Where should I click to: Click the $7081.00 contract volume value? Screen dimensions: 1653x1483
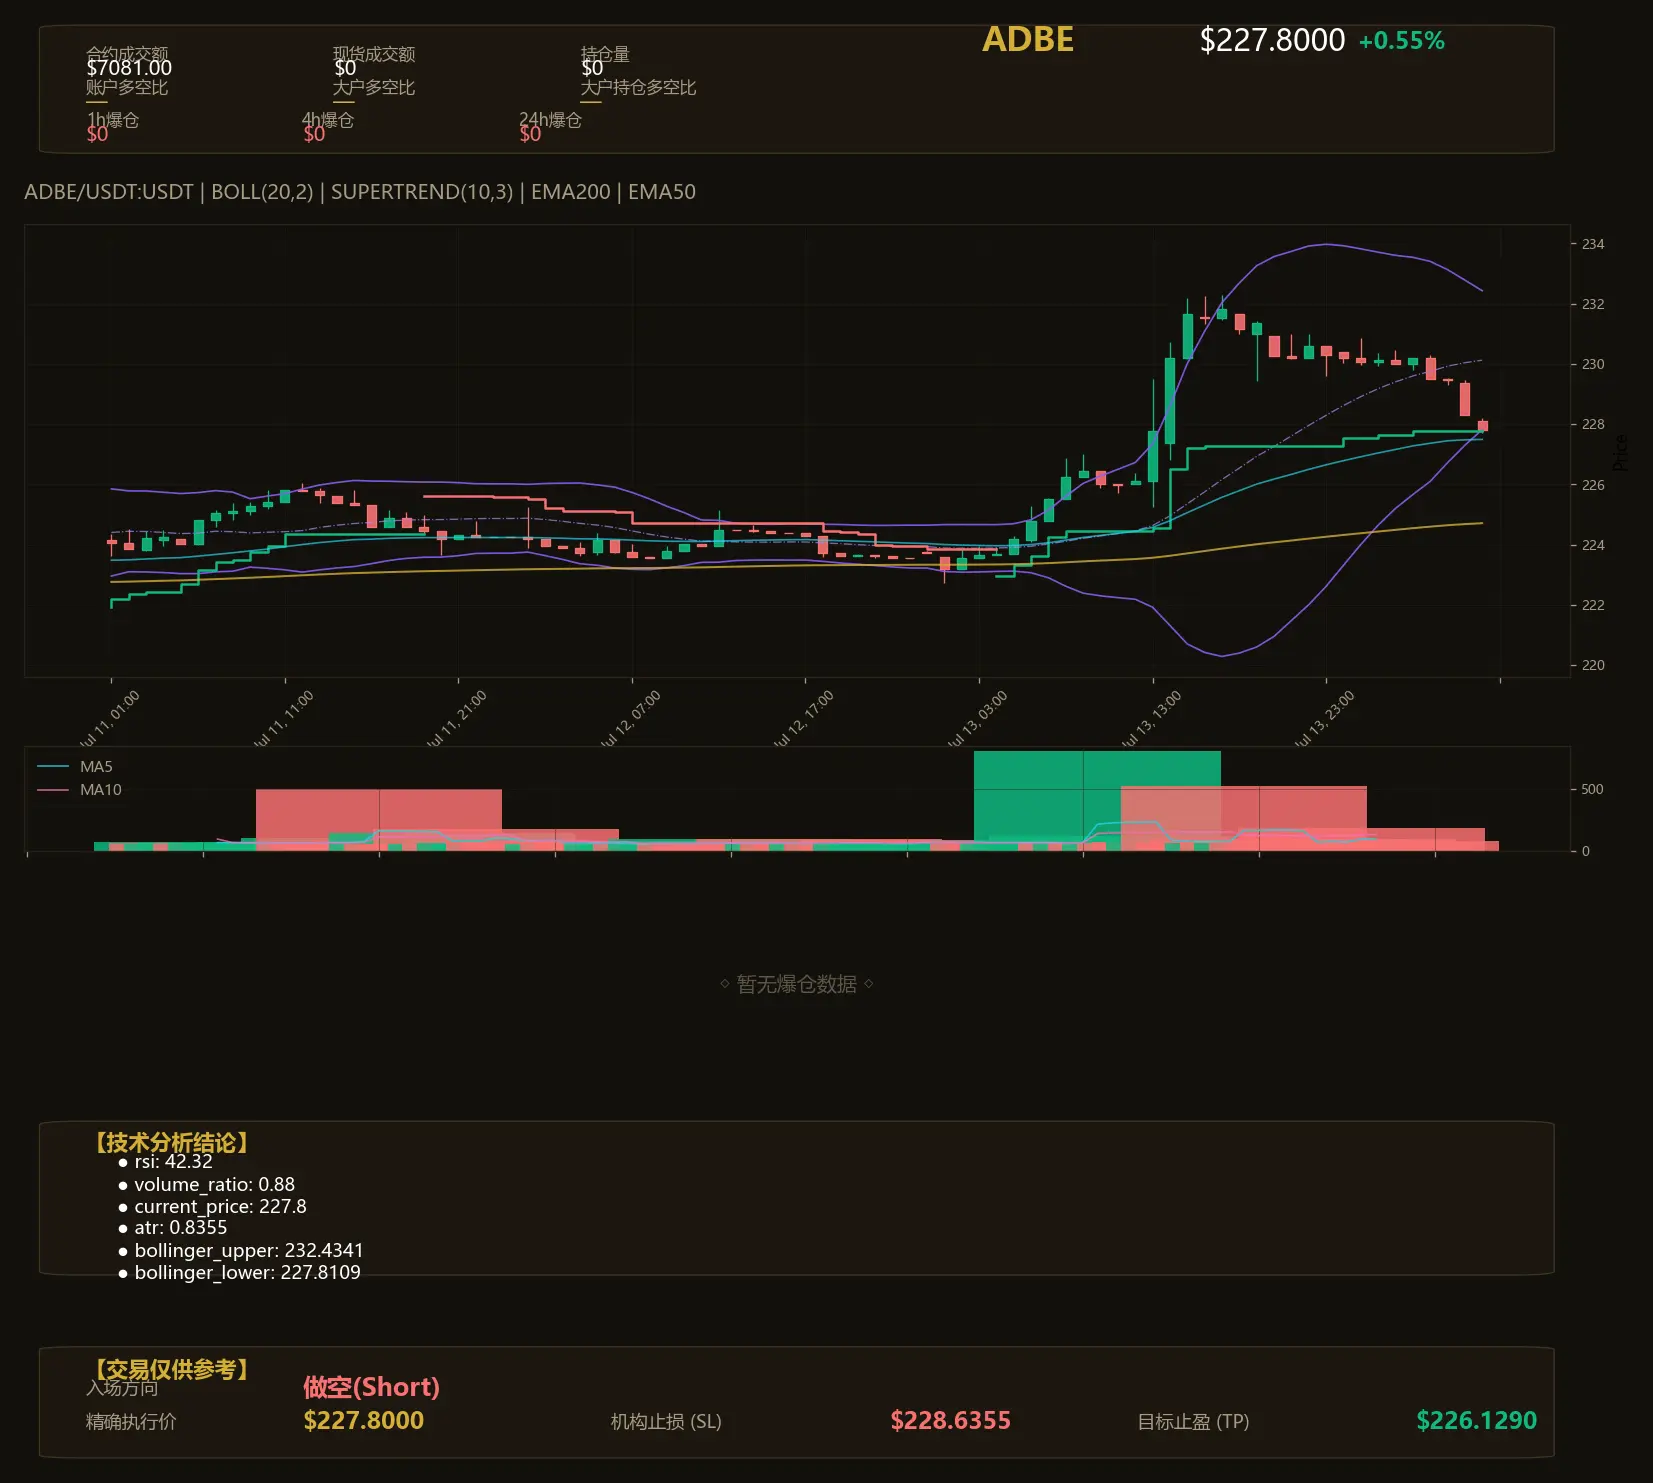click(x=129, y=68)
